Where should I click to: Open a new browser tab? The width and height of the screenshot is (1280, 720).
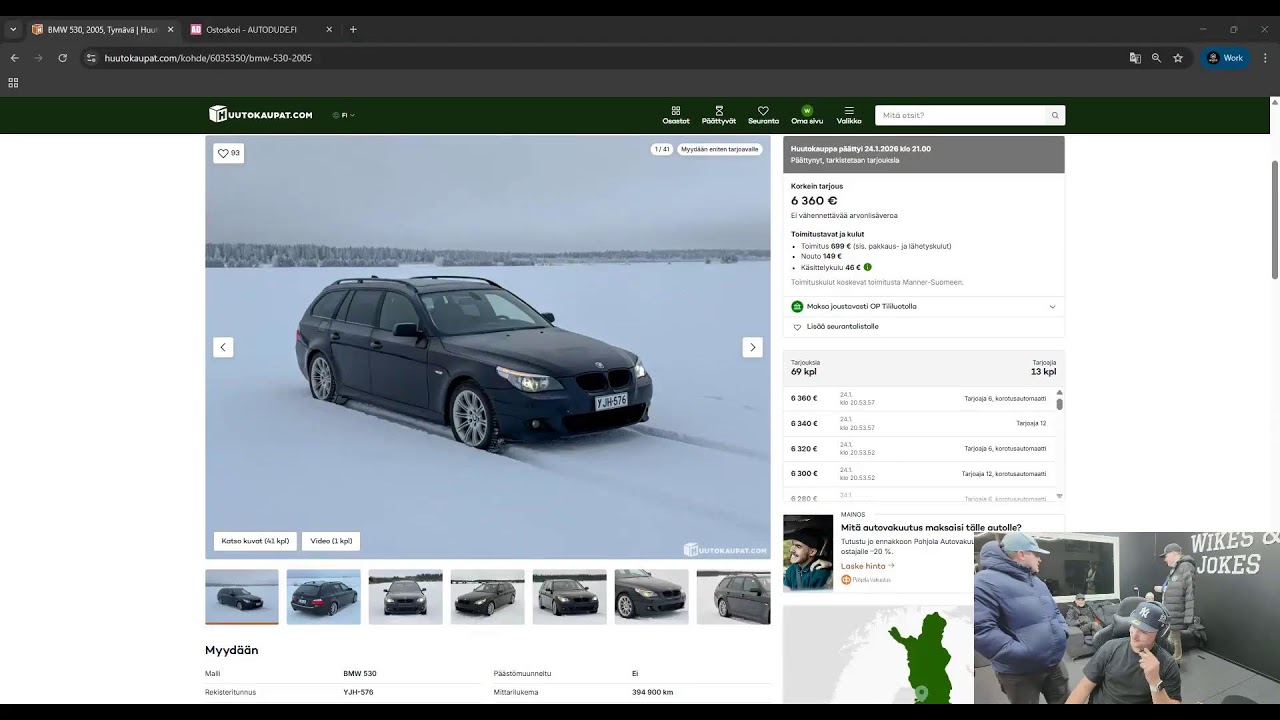tap(353, 30)
